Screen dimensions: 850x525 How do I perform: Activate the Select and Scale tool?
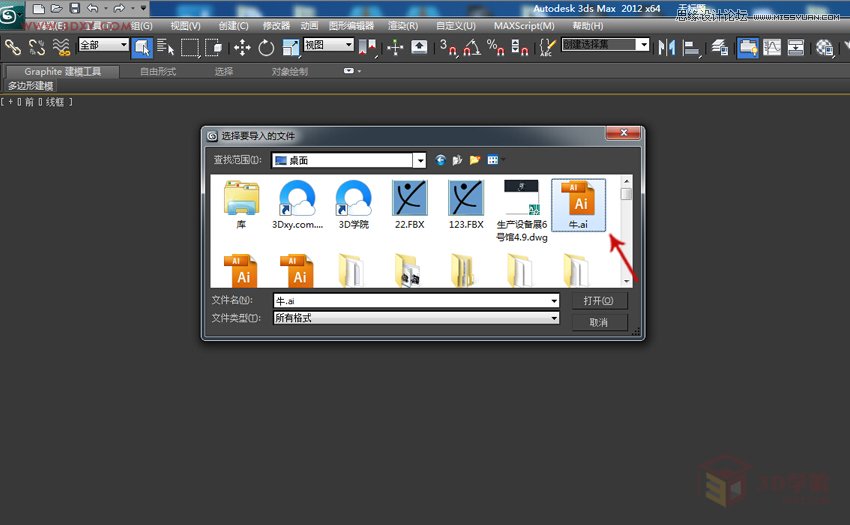coord(290,48)
